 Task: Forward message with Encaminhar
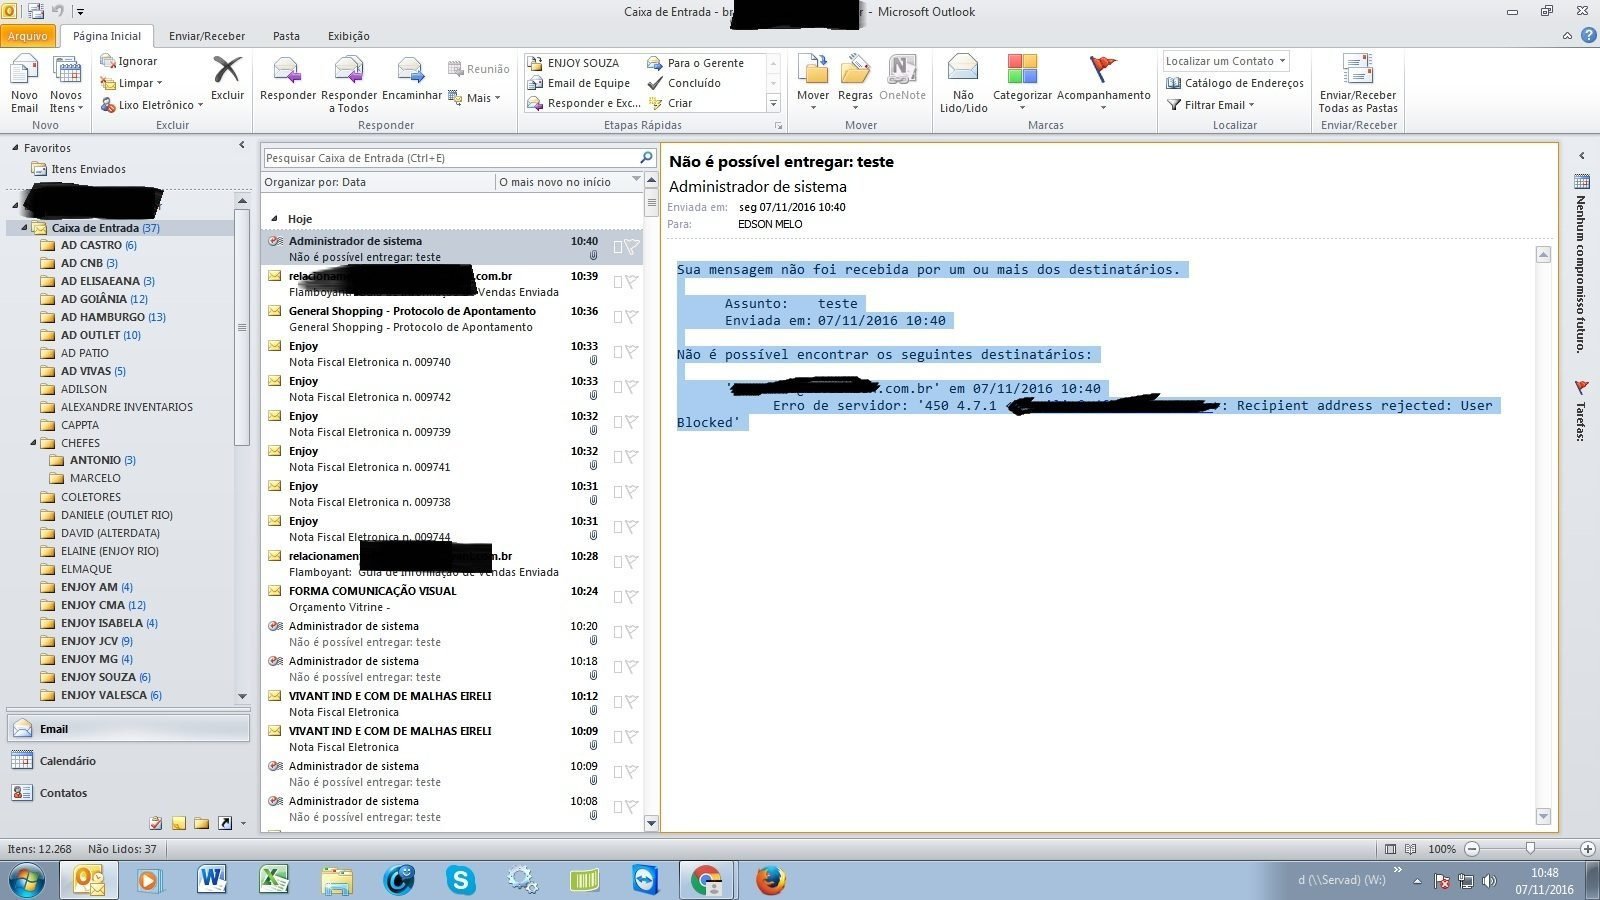point(411,78)
